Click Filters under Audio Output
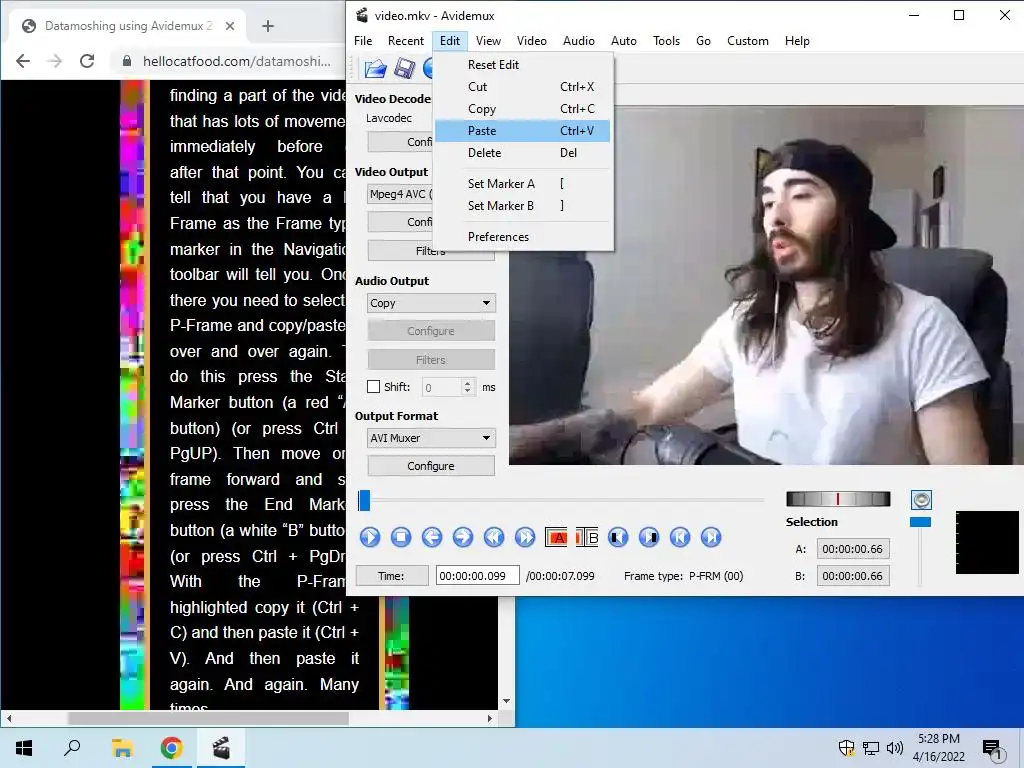This screenshot has width=1024, height=768. click(431, 360)
